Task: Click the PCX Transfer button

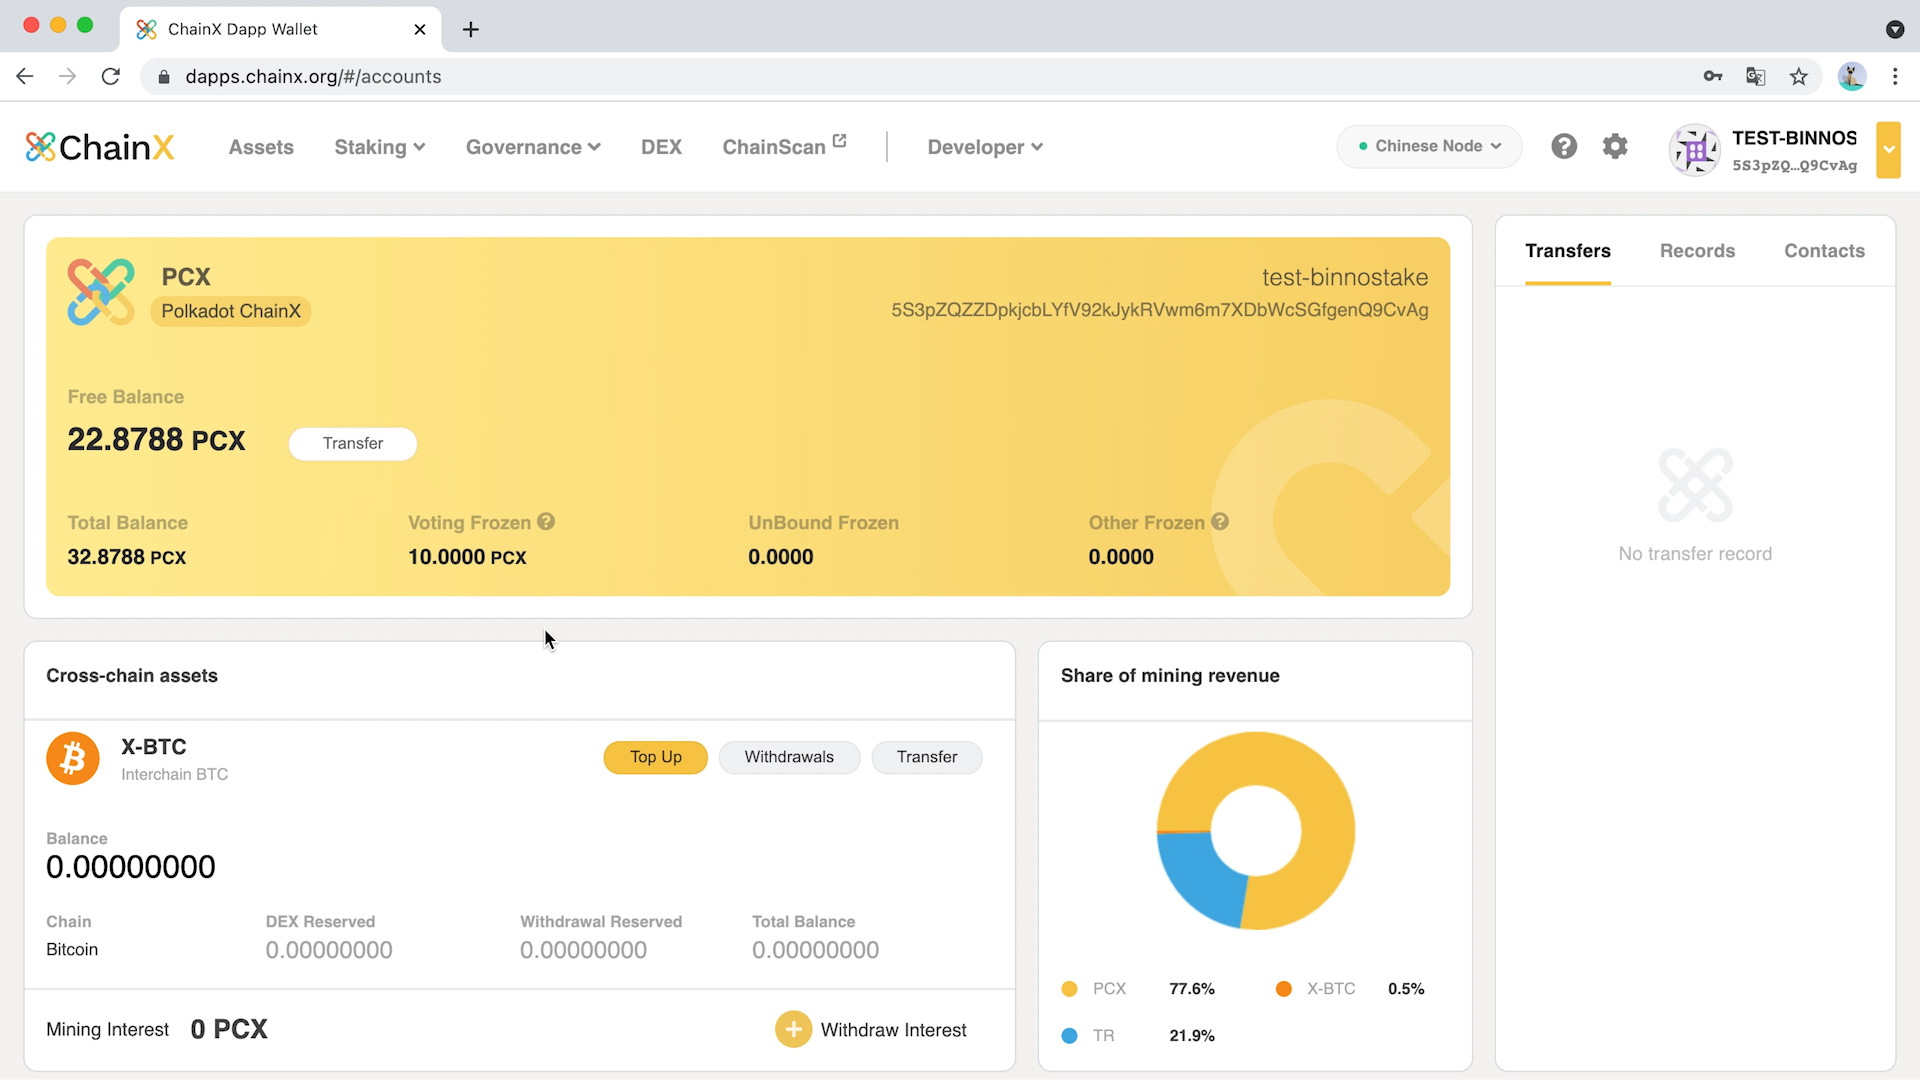Action: coord(353,443)
